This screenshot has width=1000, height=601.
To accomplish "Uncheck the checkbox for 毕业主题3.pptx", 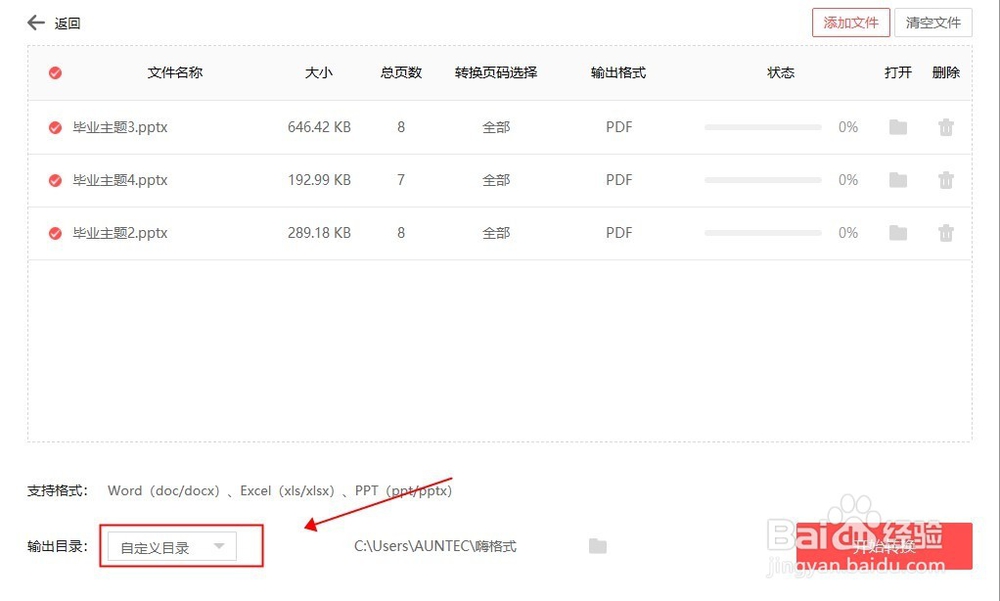I will click(54, 127).
